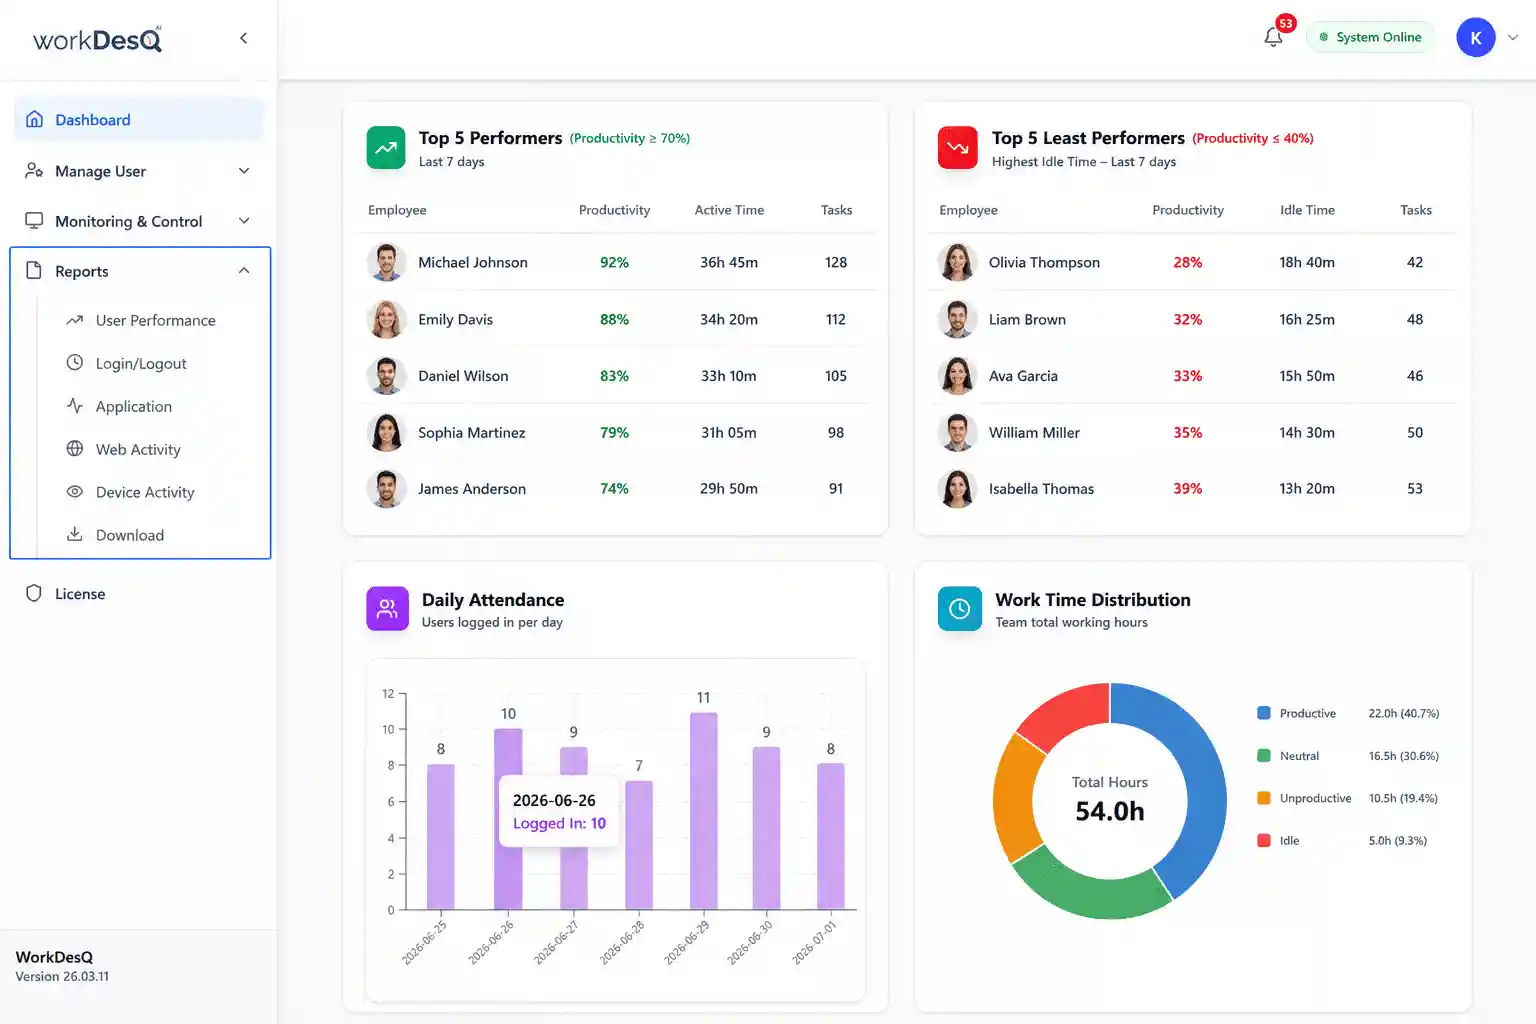Screen dimensions: 1536x1024
Task: Click the Active Time column header
Action: [x=729, y=210]
